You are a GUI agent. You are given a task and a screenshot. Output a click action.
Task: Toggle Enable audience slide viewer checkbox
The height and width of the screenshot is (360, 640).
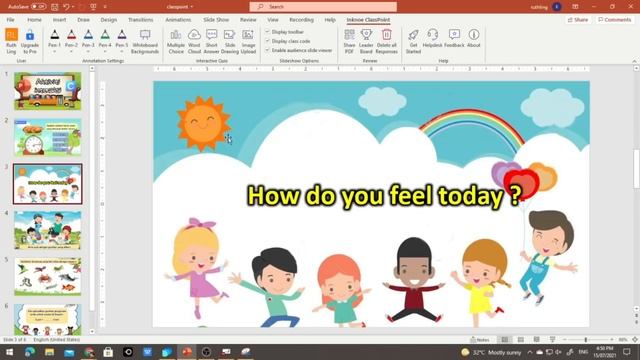[x=268, y=50]
